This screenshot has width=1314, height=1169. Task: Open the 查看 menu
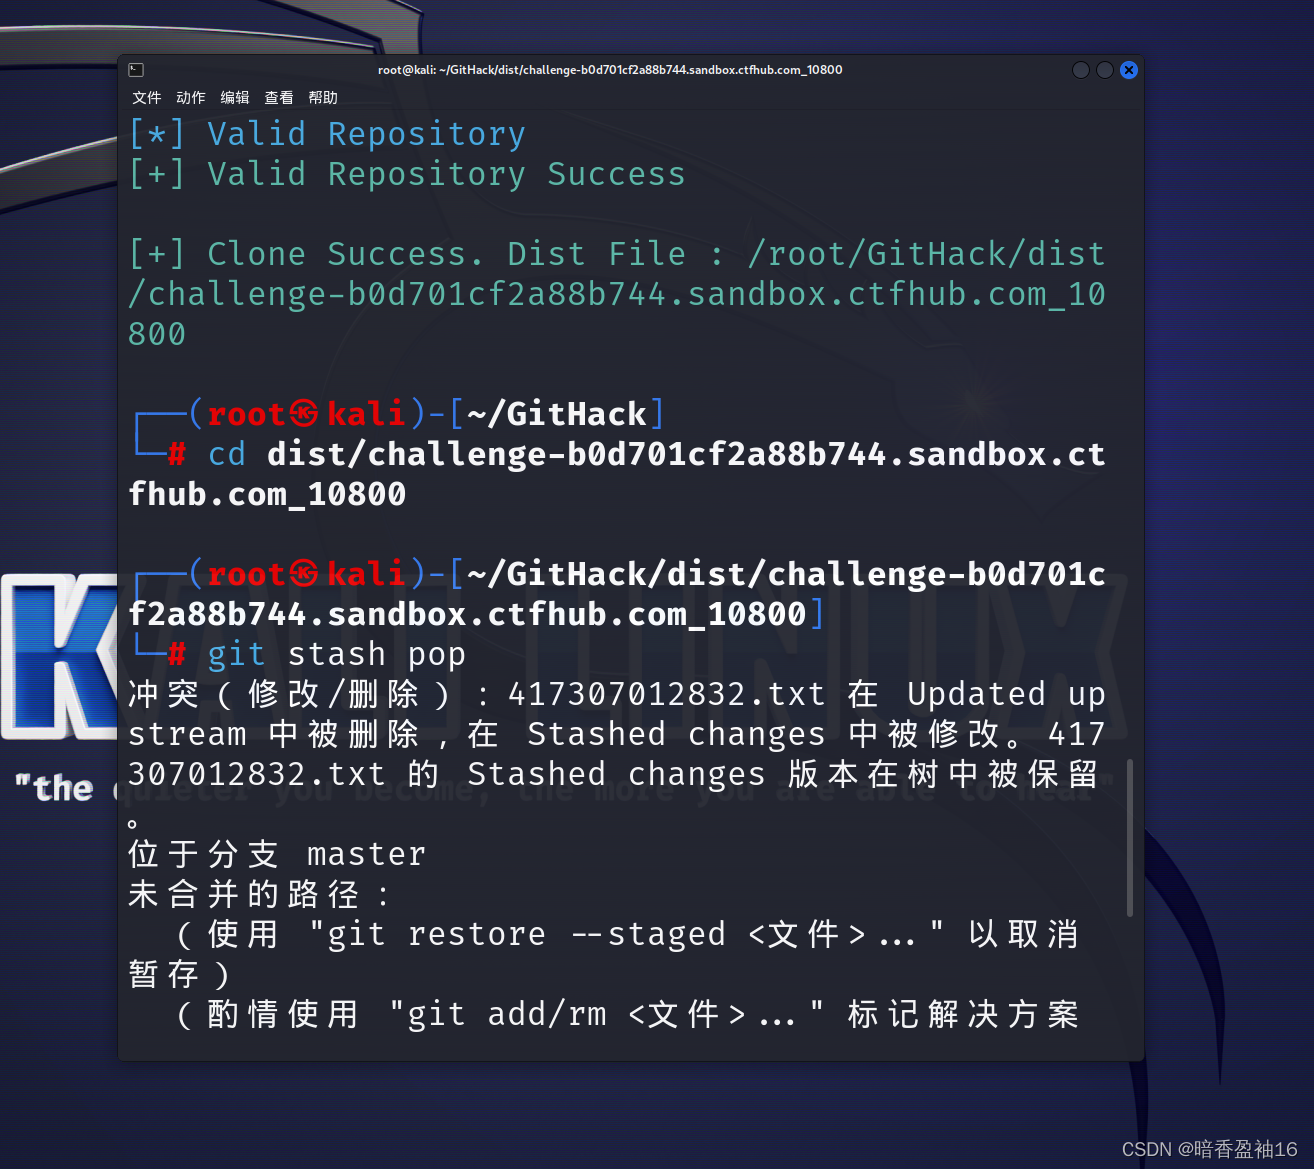coord(279,97)
